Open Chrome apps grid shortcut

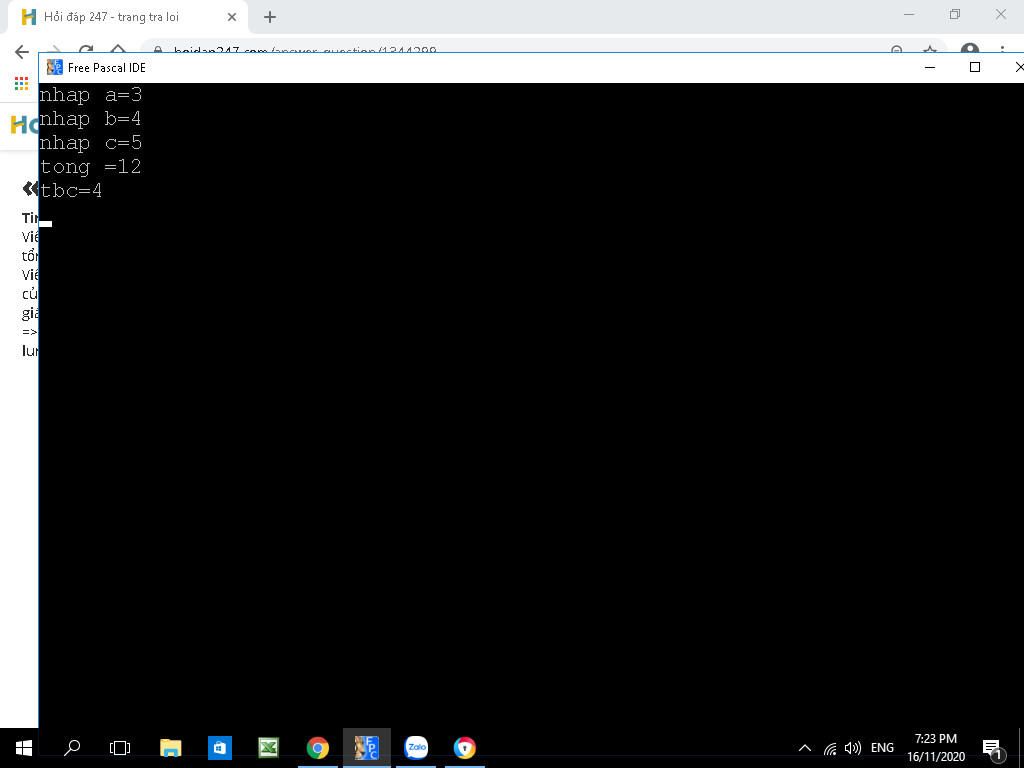[x=22, y=83]
